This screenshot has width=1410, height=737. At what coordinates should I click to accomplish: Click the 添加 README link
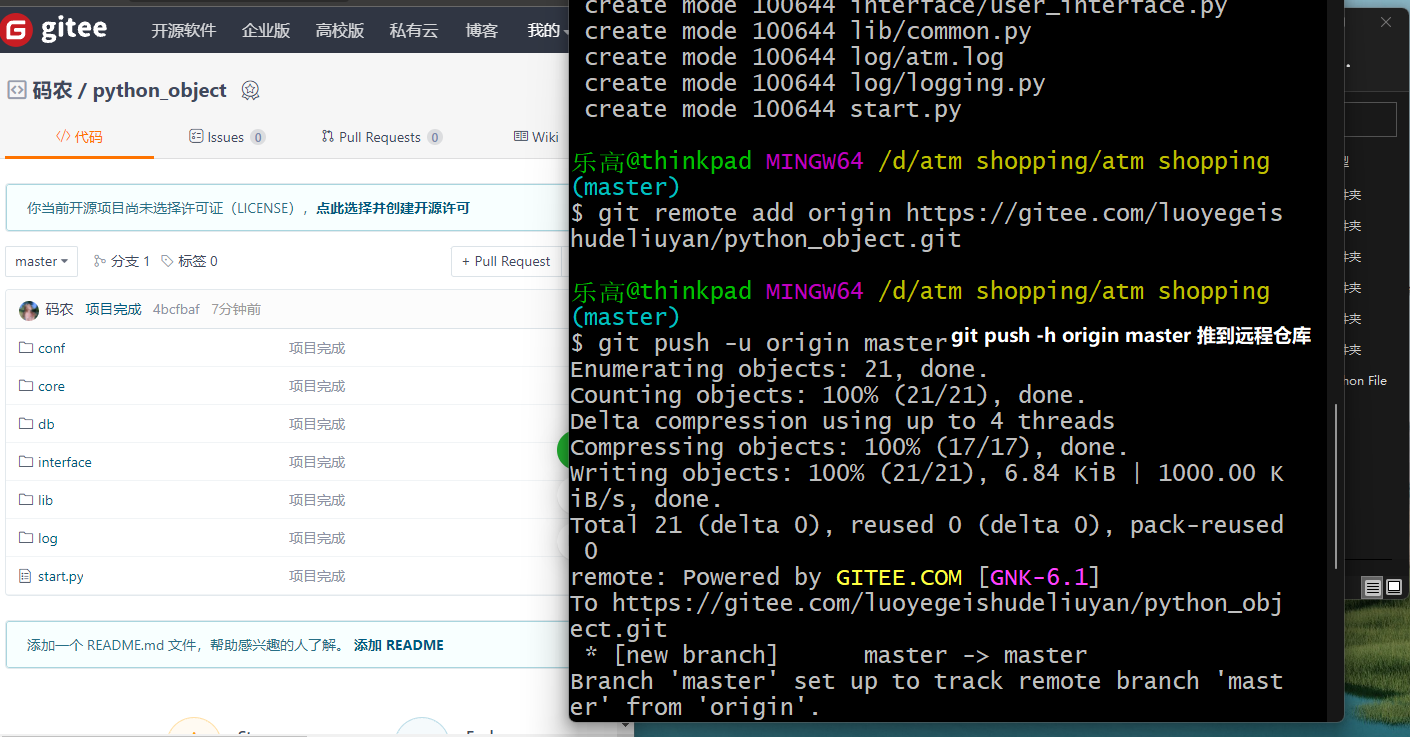(x=399, y=645)
